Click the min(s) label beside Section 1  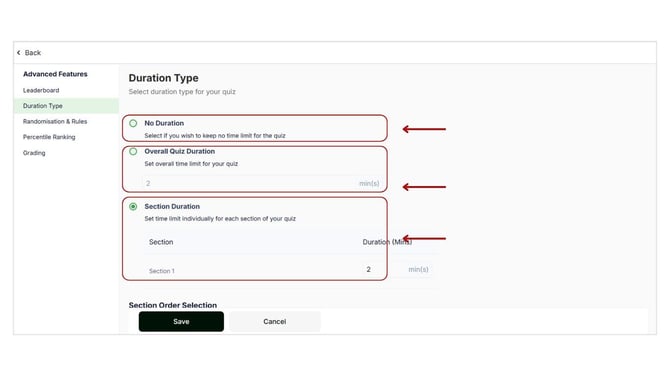[418, 269]
